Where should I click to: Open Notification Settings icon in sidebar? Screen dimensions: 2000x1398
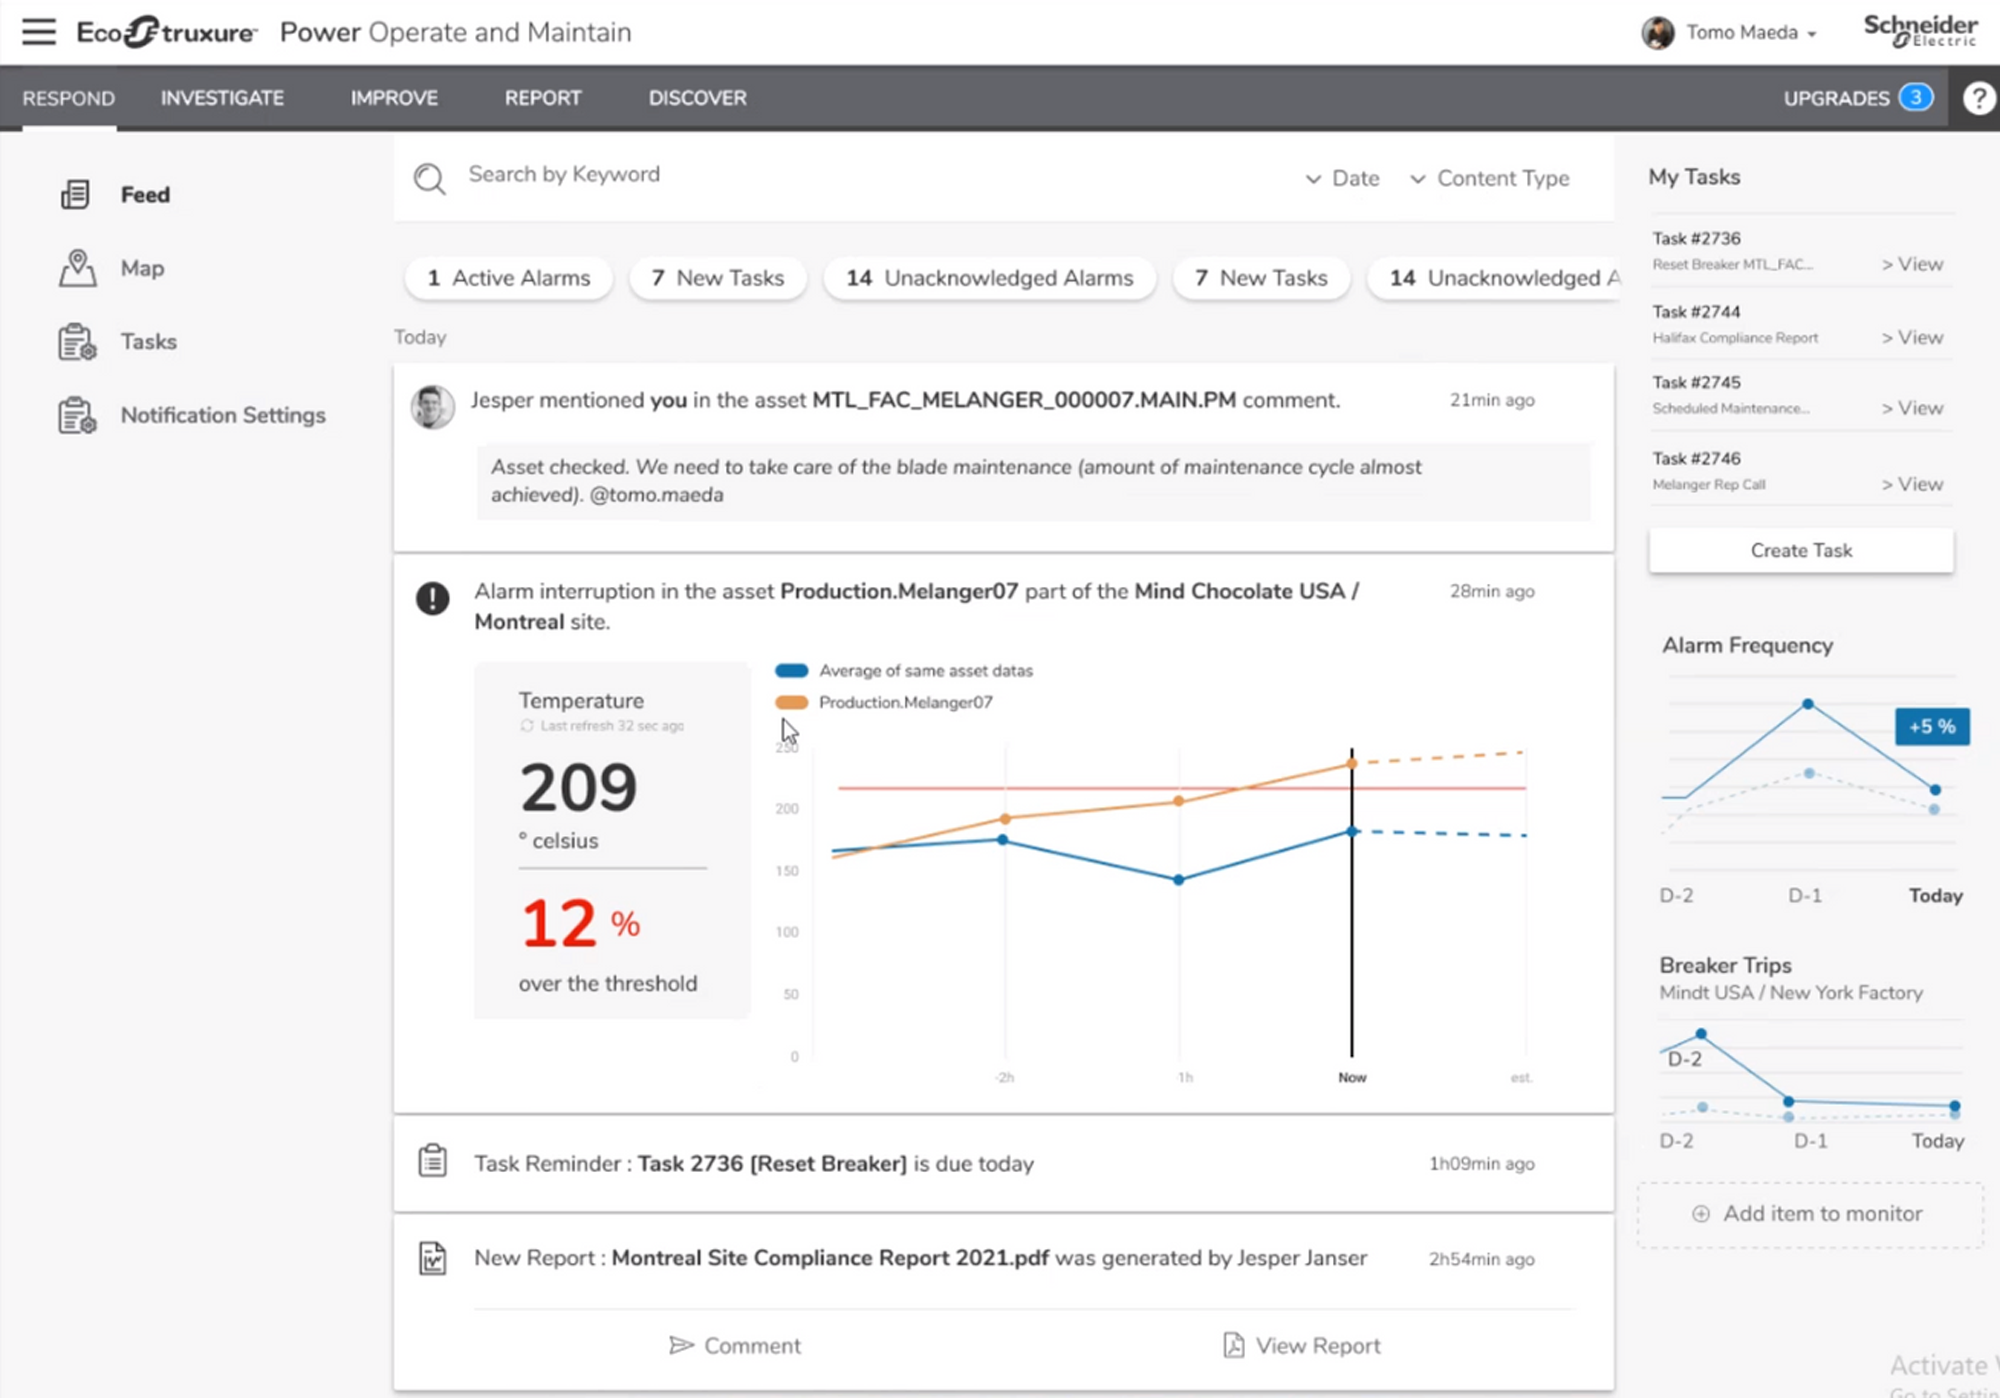point(77,415)
